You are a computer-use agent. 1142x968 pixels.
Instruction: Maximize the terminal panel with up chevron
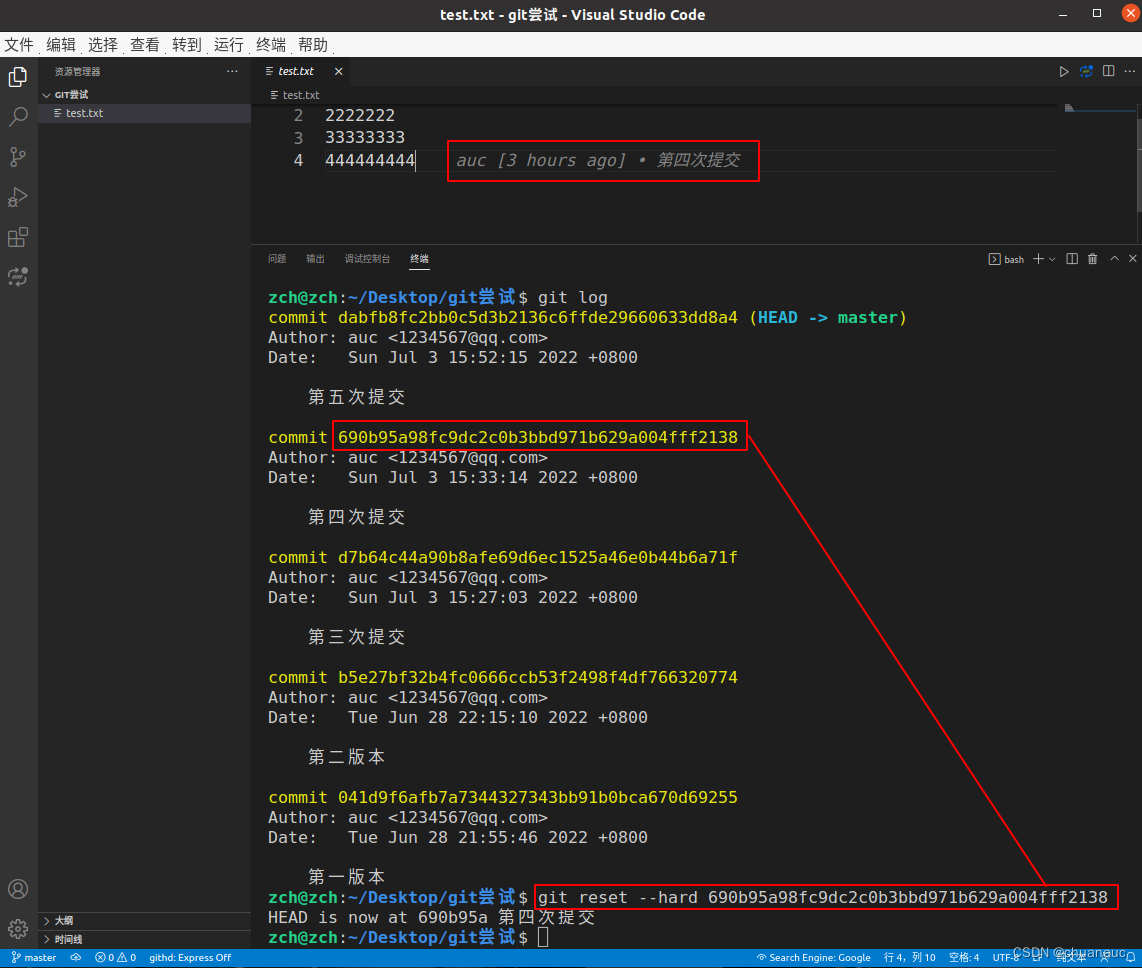[x=1114, y=259]
